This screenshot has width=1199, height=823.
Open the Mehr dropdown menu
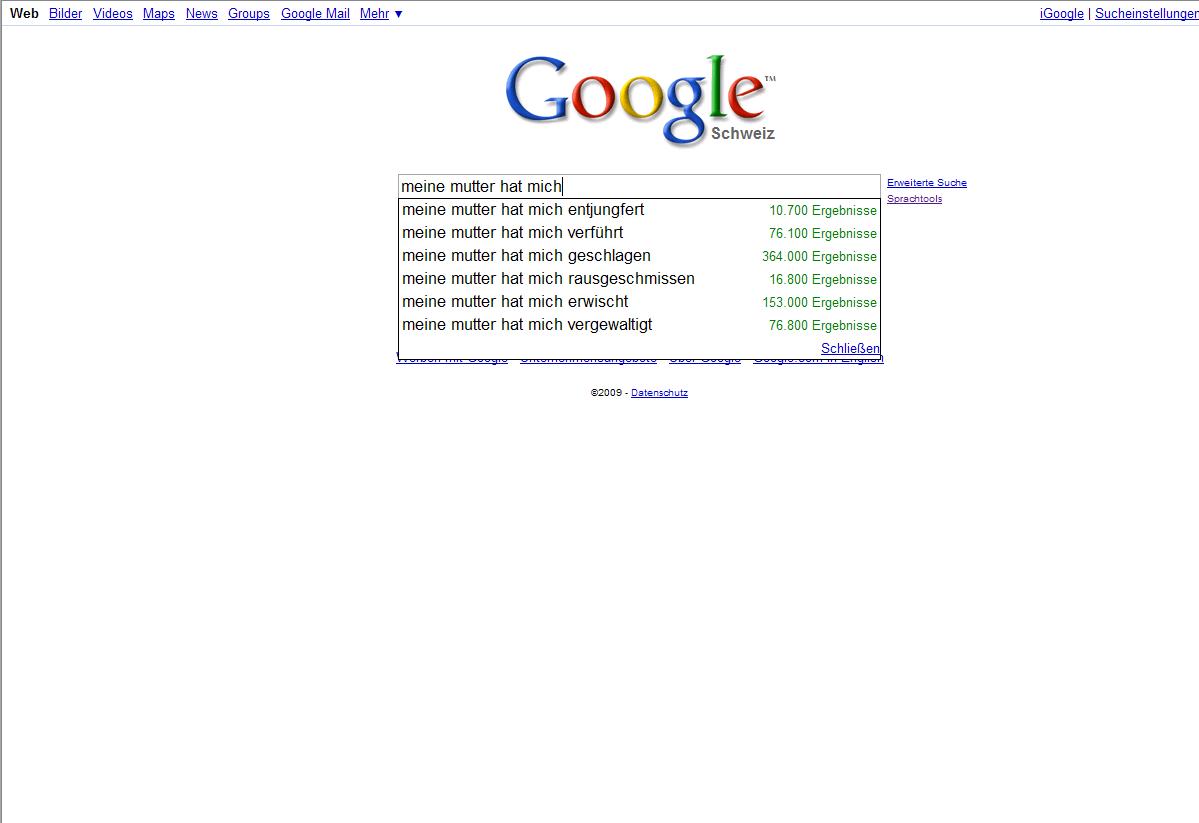coord(381,14)
